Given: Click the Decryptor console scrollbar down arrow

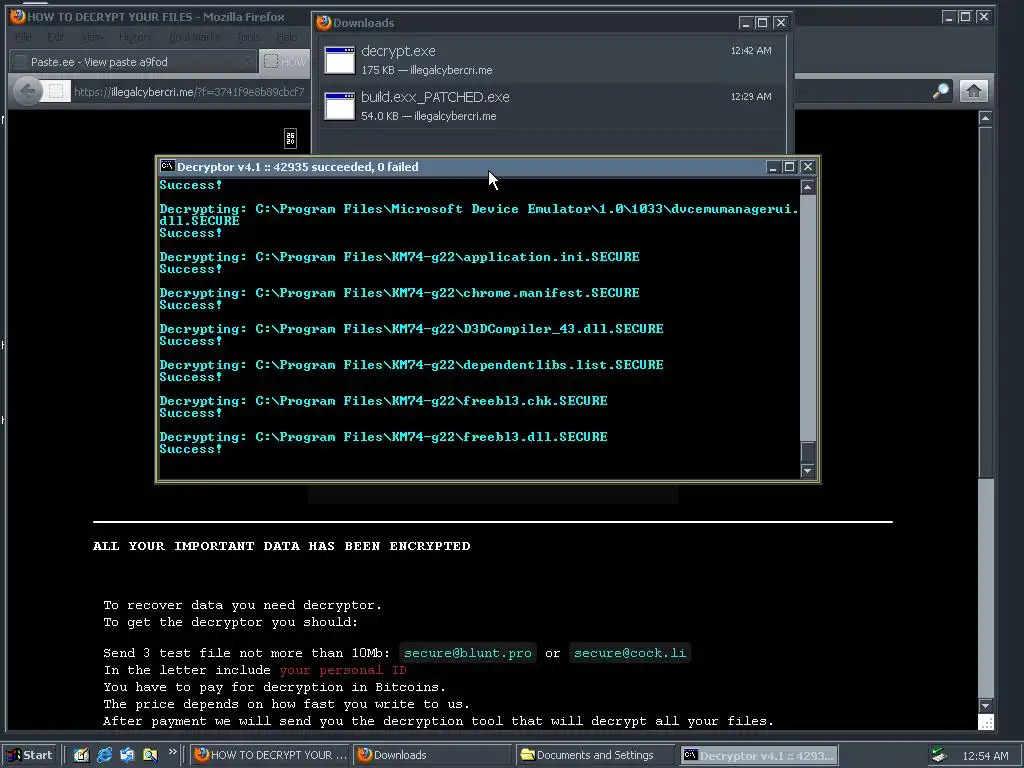Looking at the screenshot, I should click(x=808, y=471).
